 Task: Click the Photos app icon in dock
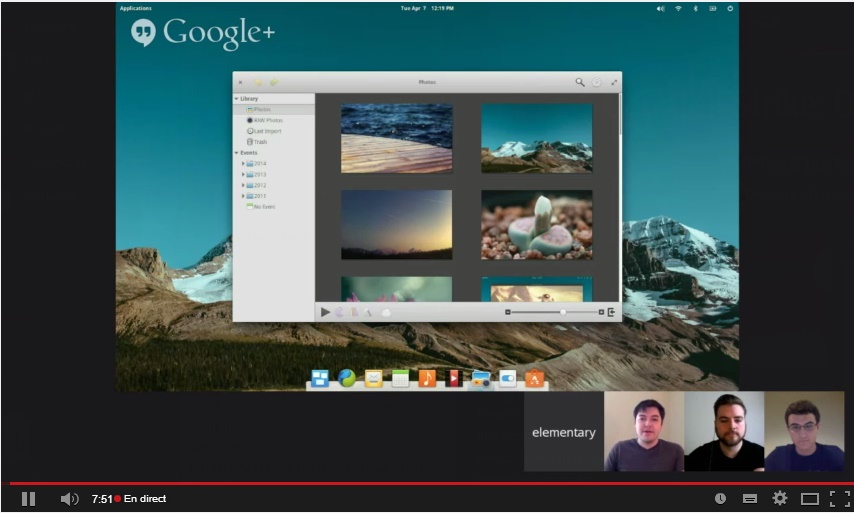481,379
